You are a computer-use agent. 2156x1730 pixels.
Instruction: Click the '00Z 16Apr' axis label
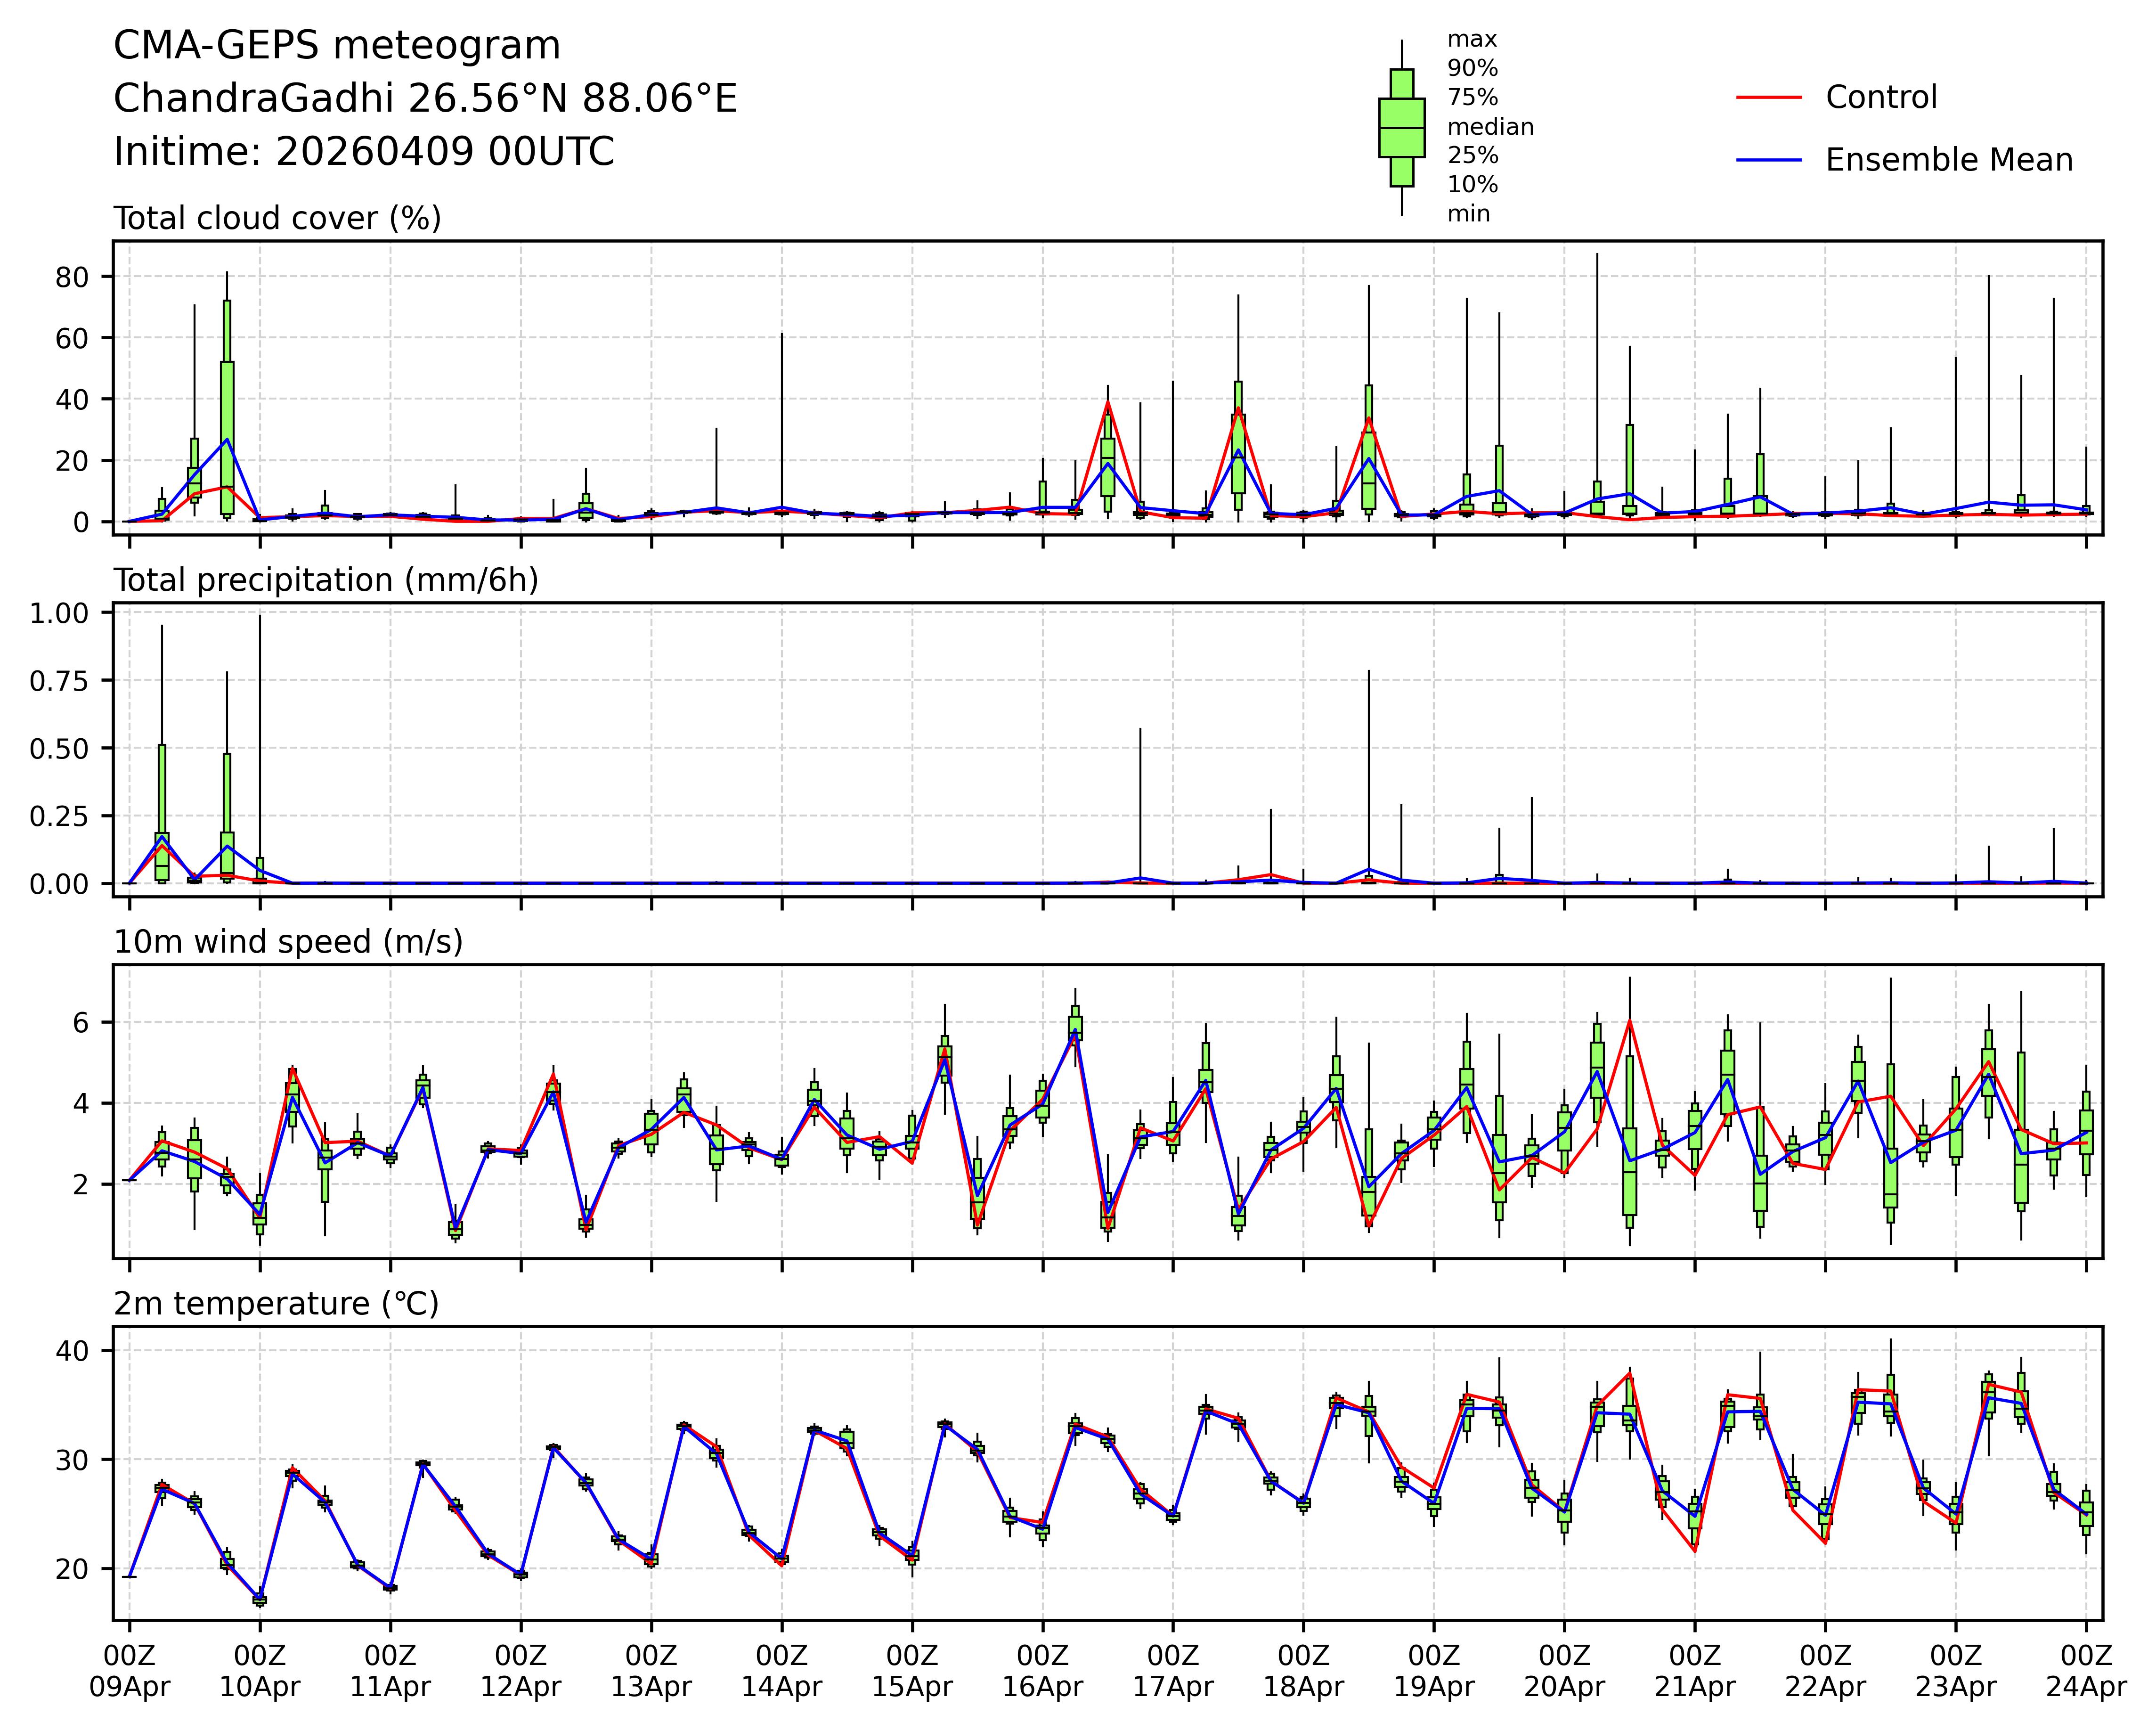(1042, 1671)
